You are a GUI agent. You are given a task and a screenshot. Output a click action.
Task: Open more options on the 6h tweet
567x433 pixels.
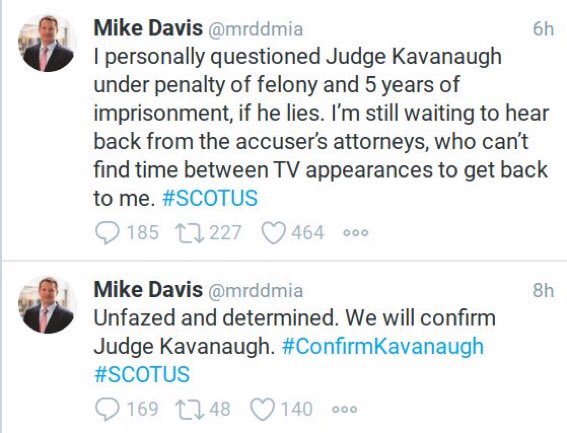point(355,233)
